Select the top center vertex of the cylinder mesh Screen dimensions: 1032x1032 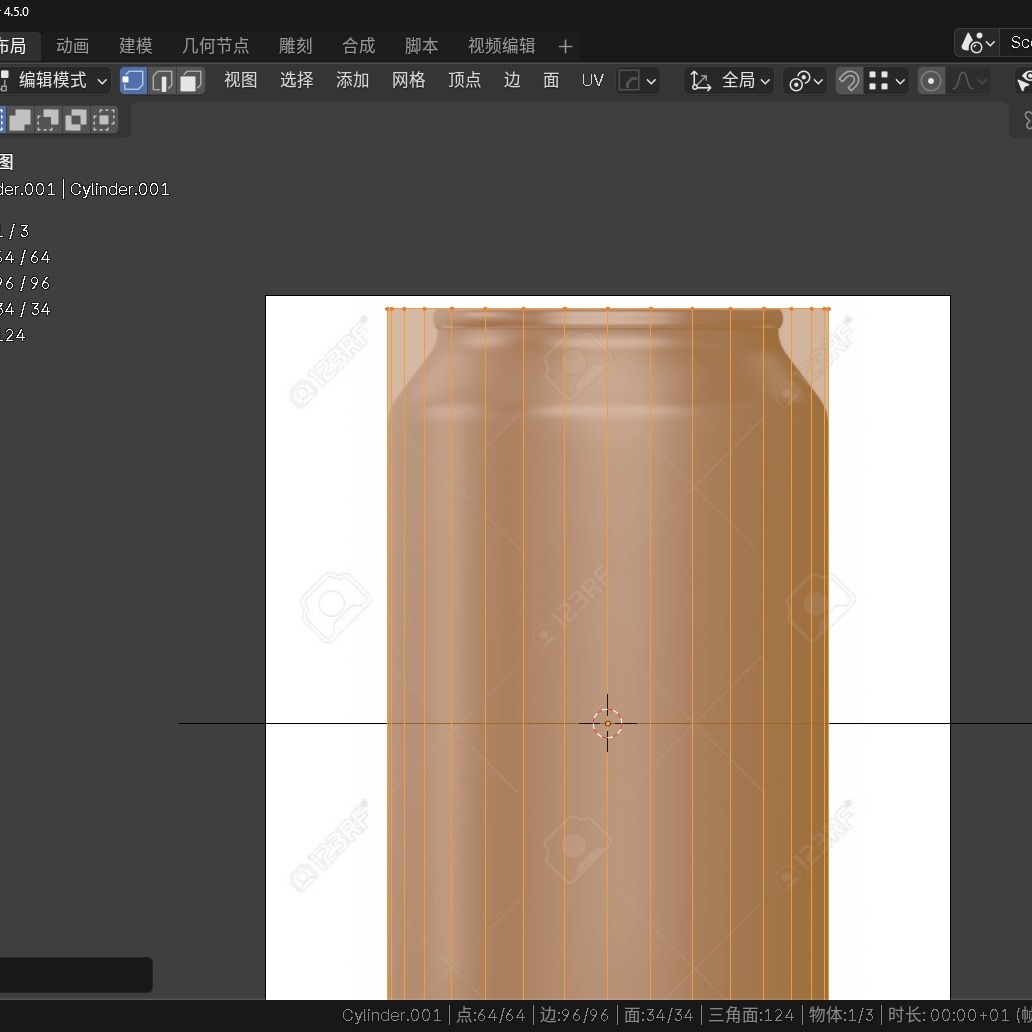[607, 308]
